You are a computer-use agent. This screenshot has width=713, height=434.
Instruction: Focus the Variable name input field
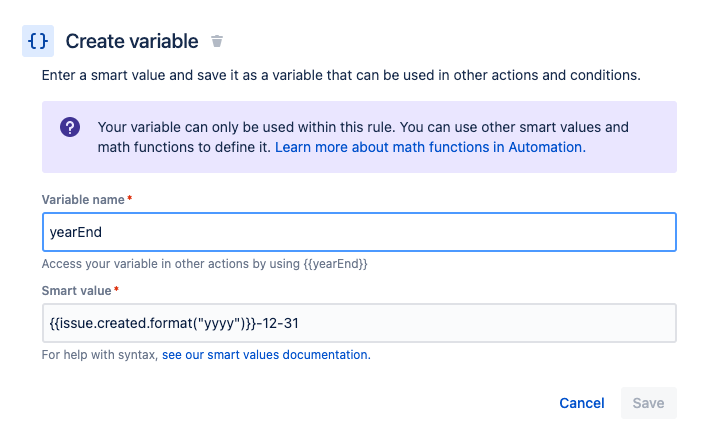point(359,232)
